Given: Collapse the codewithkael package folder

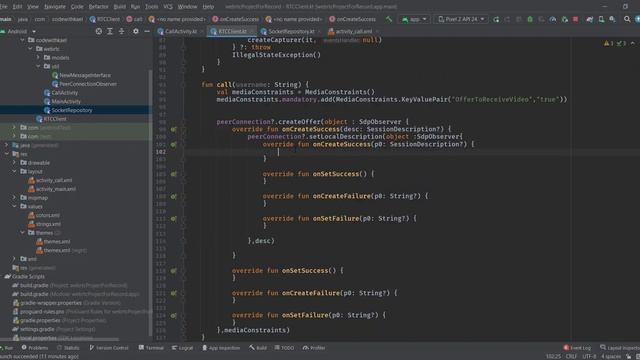Looking at the screenshot, I should pos(22,40).
